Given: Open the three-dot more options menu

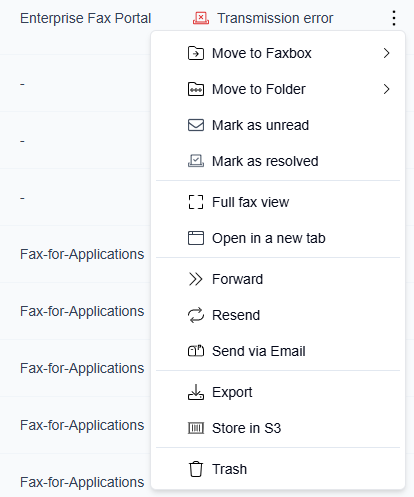Looking at the screenshot, I should [394, 18].
